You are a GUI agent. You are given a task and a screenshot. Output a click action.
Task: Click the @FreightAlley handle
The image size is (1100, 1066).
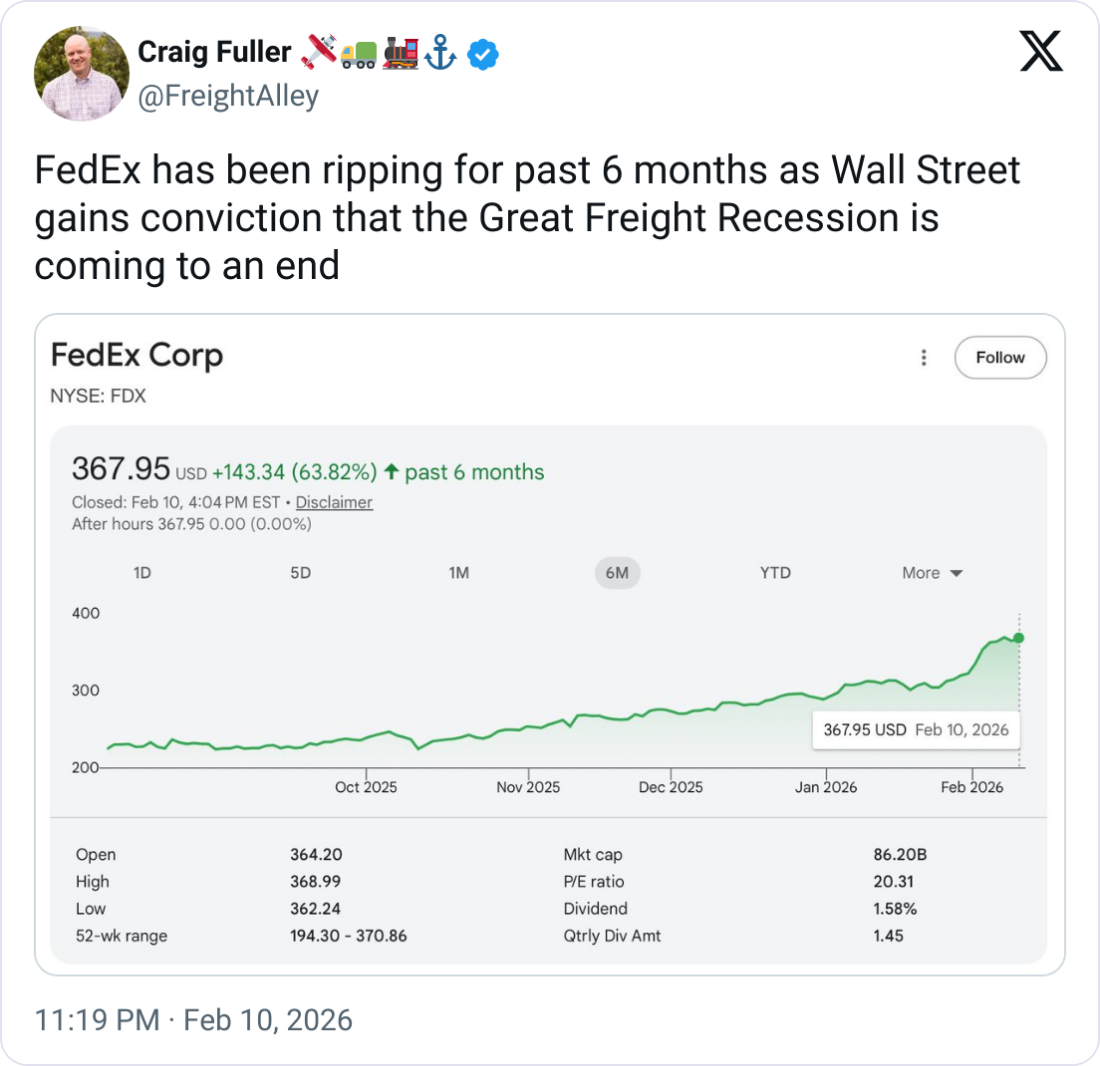(228, 96)
